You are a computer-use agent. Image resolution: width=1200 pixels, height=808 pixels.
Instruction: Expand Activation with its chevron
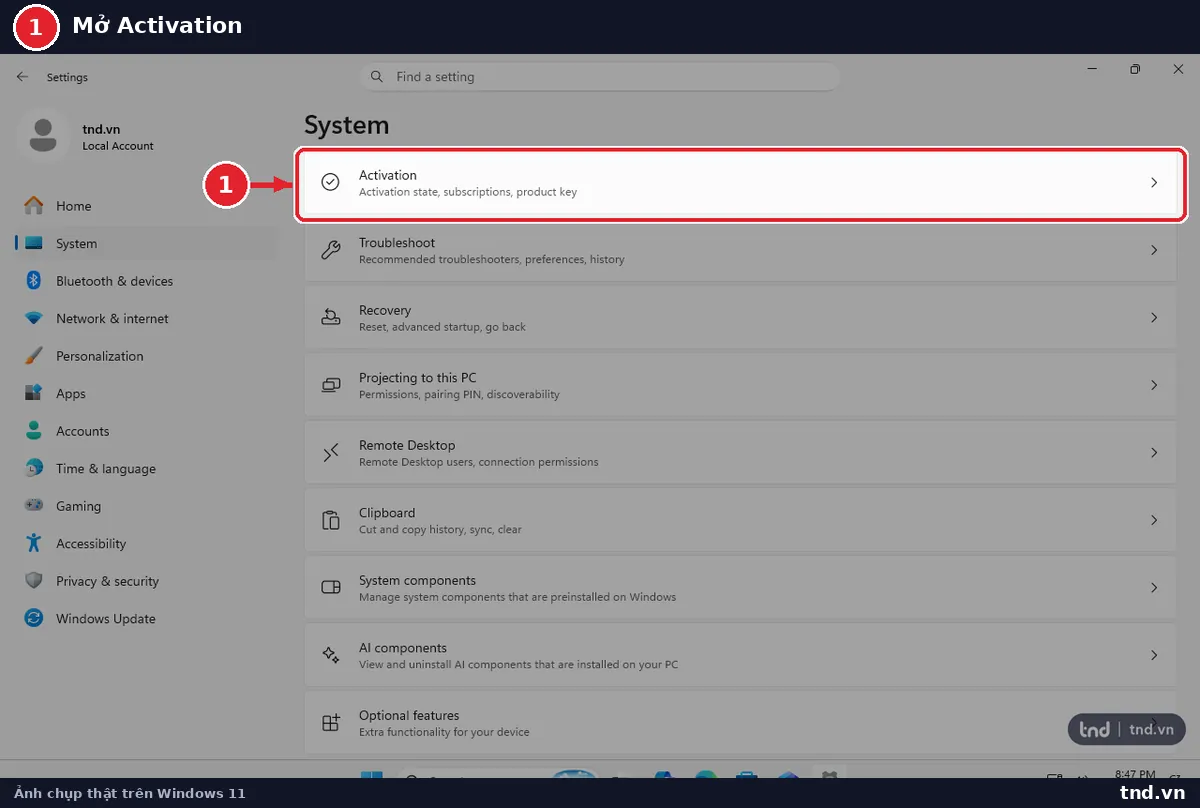(x=1154, y=183)
